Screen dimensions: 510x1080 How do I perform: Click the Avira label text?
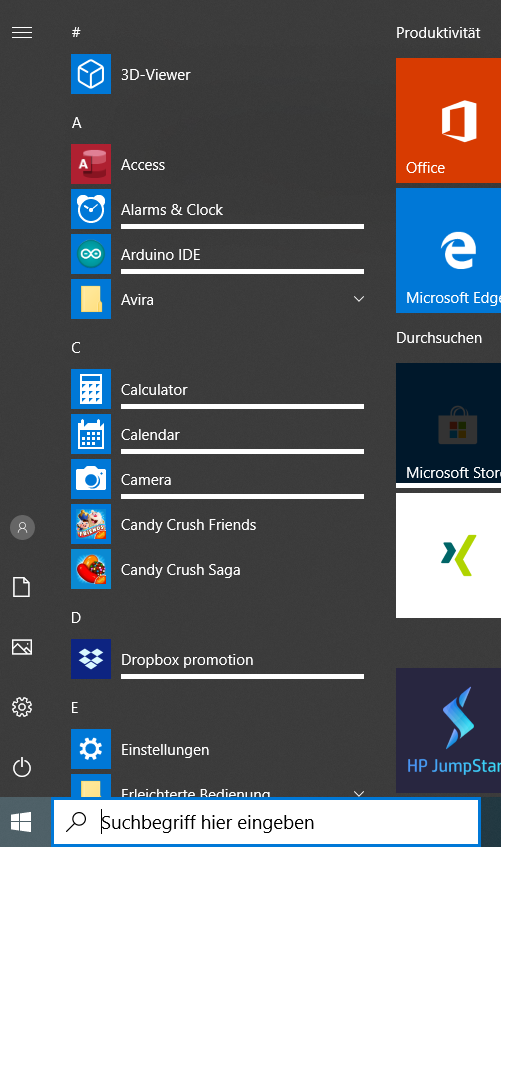[137, 300]
